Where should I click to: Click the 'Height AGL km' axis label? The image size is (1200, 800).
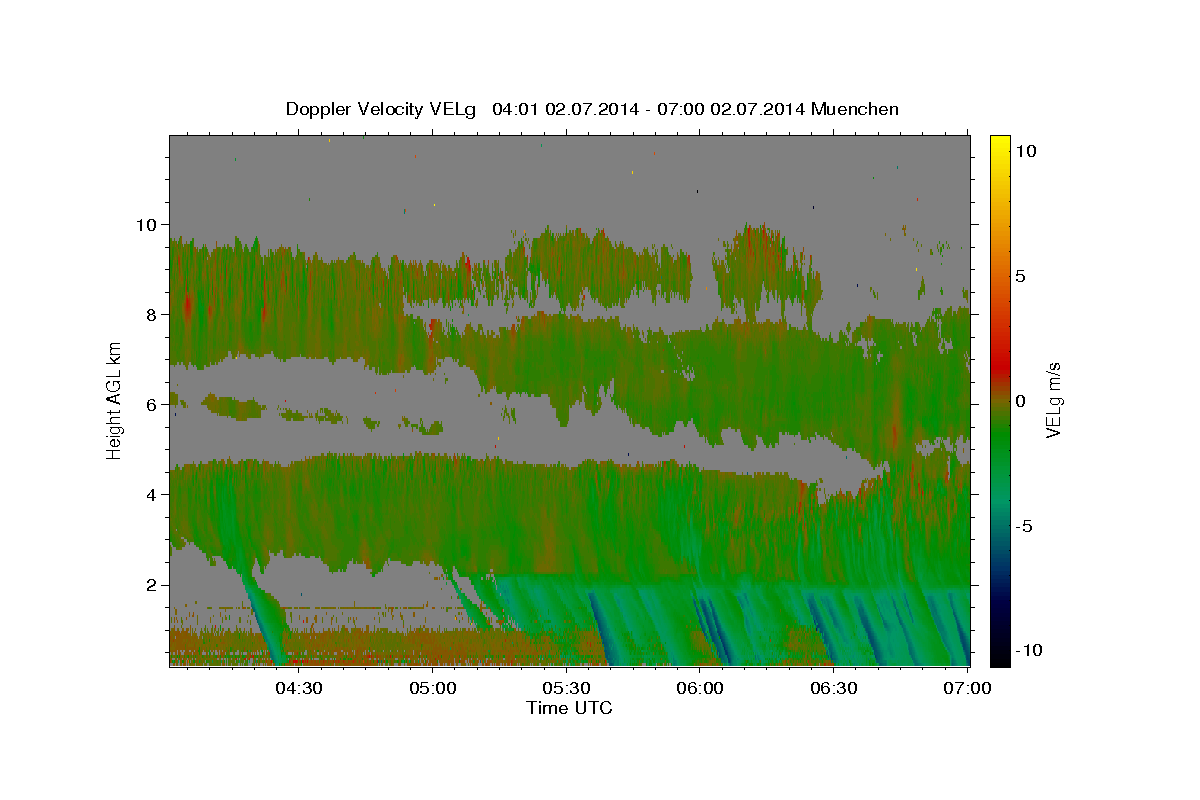tap(114, 400)
